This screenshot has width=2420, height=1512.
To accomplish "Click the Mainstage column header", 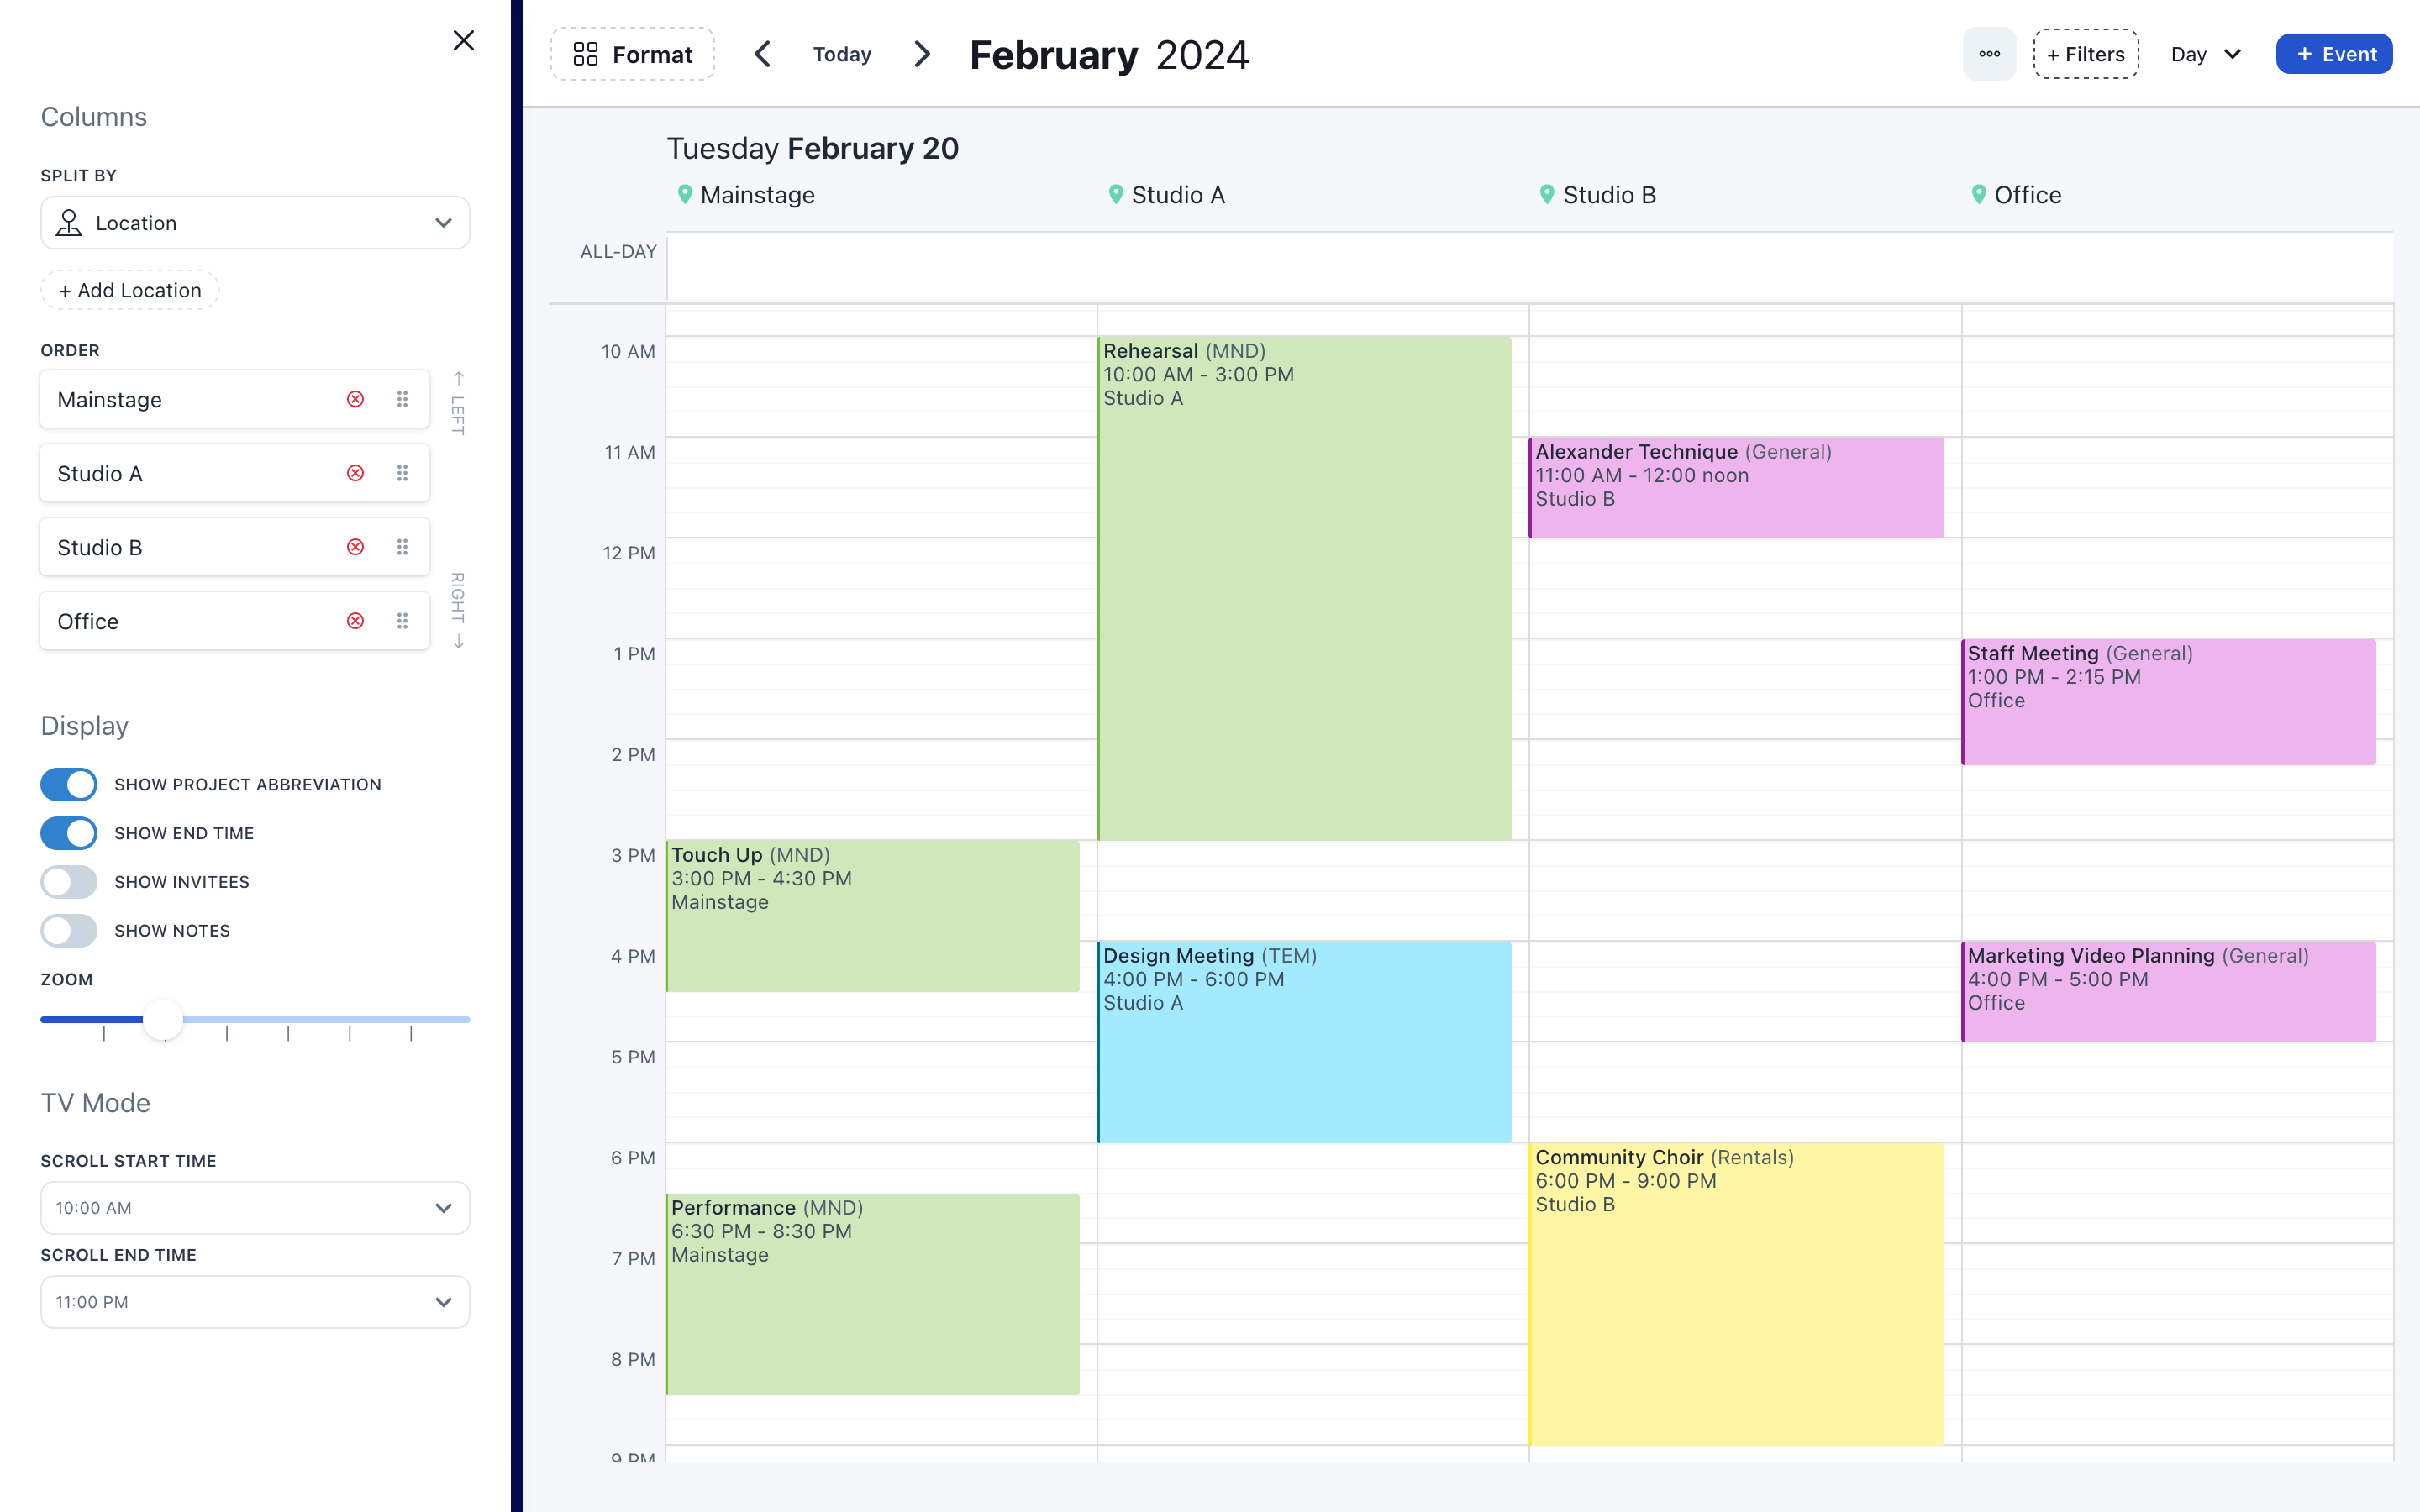I will pos(757,195).
